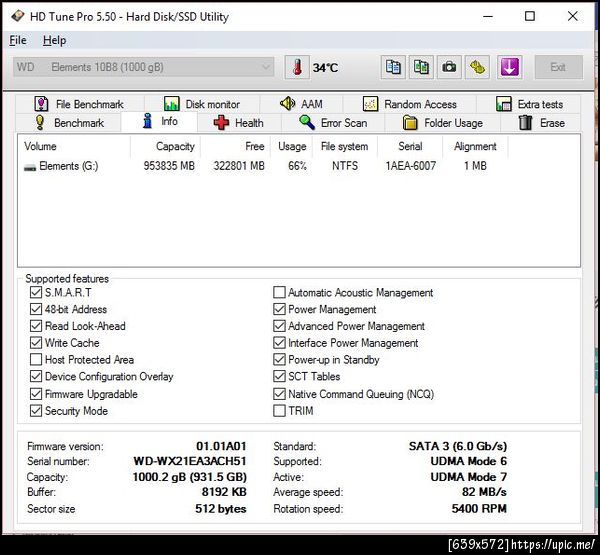600x555 pixels.
Task: Click the Volume column header
Action: (x=74, y=146)
